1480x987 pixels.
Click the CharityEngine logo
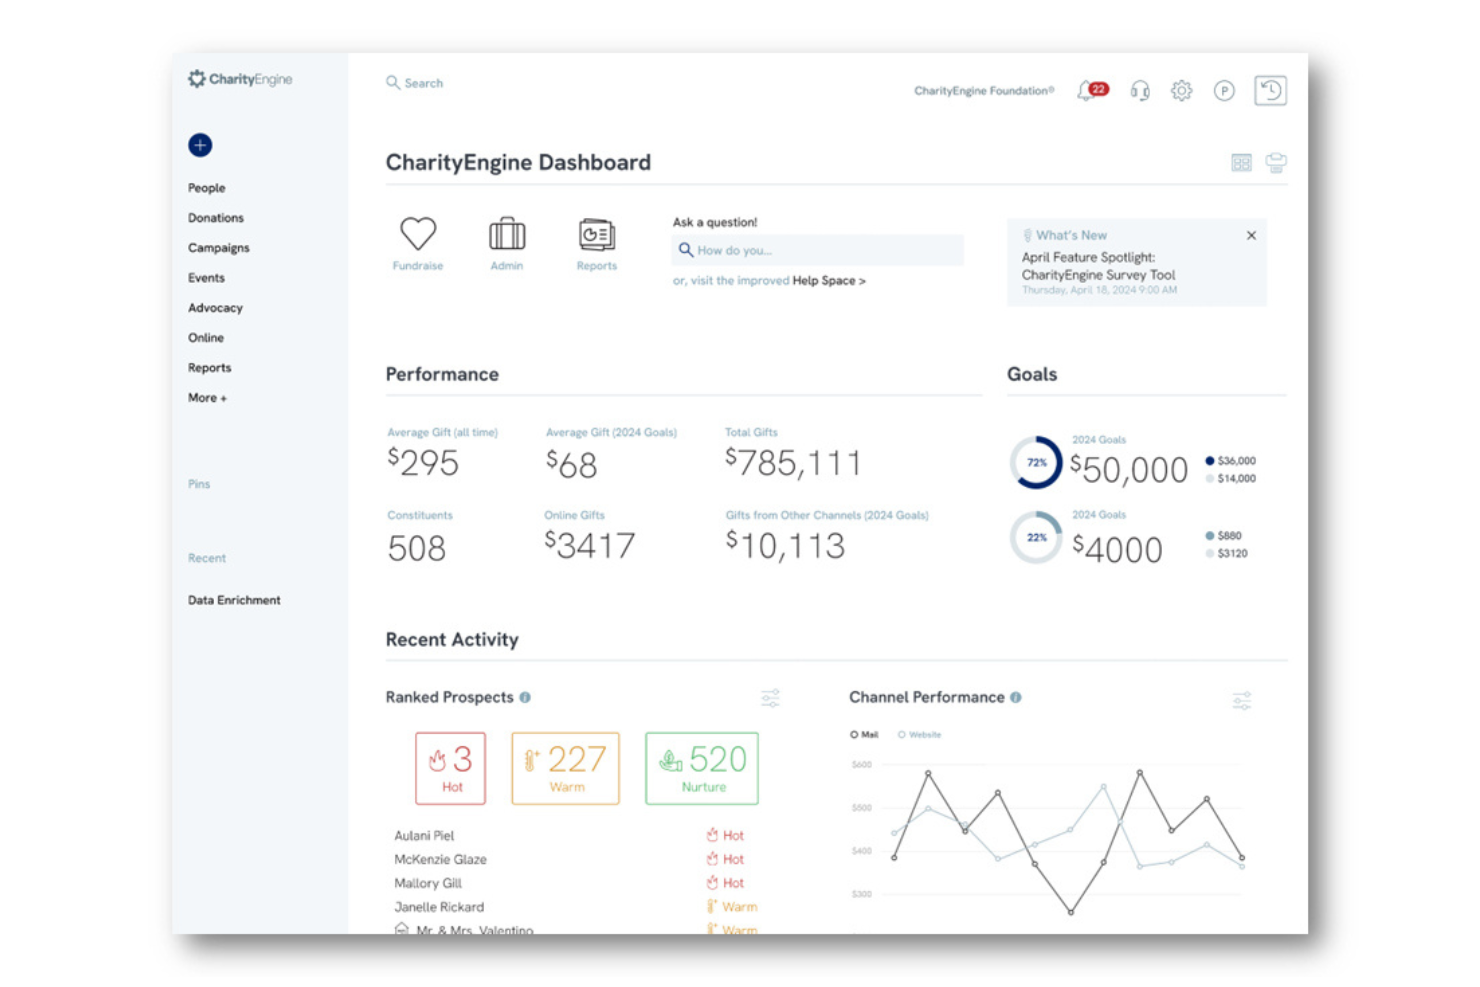click(240, 79)
